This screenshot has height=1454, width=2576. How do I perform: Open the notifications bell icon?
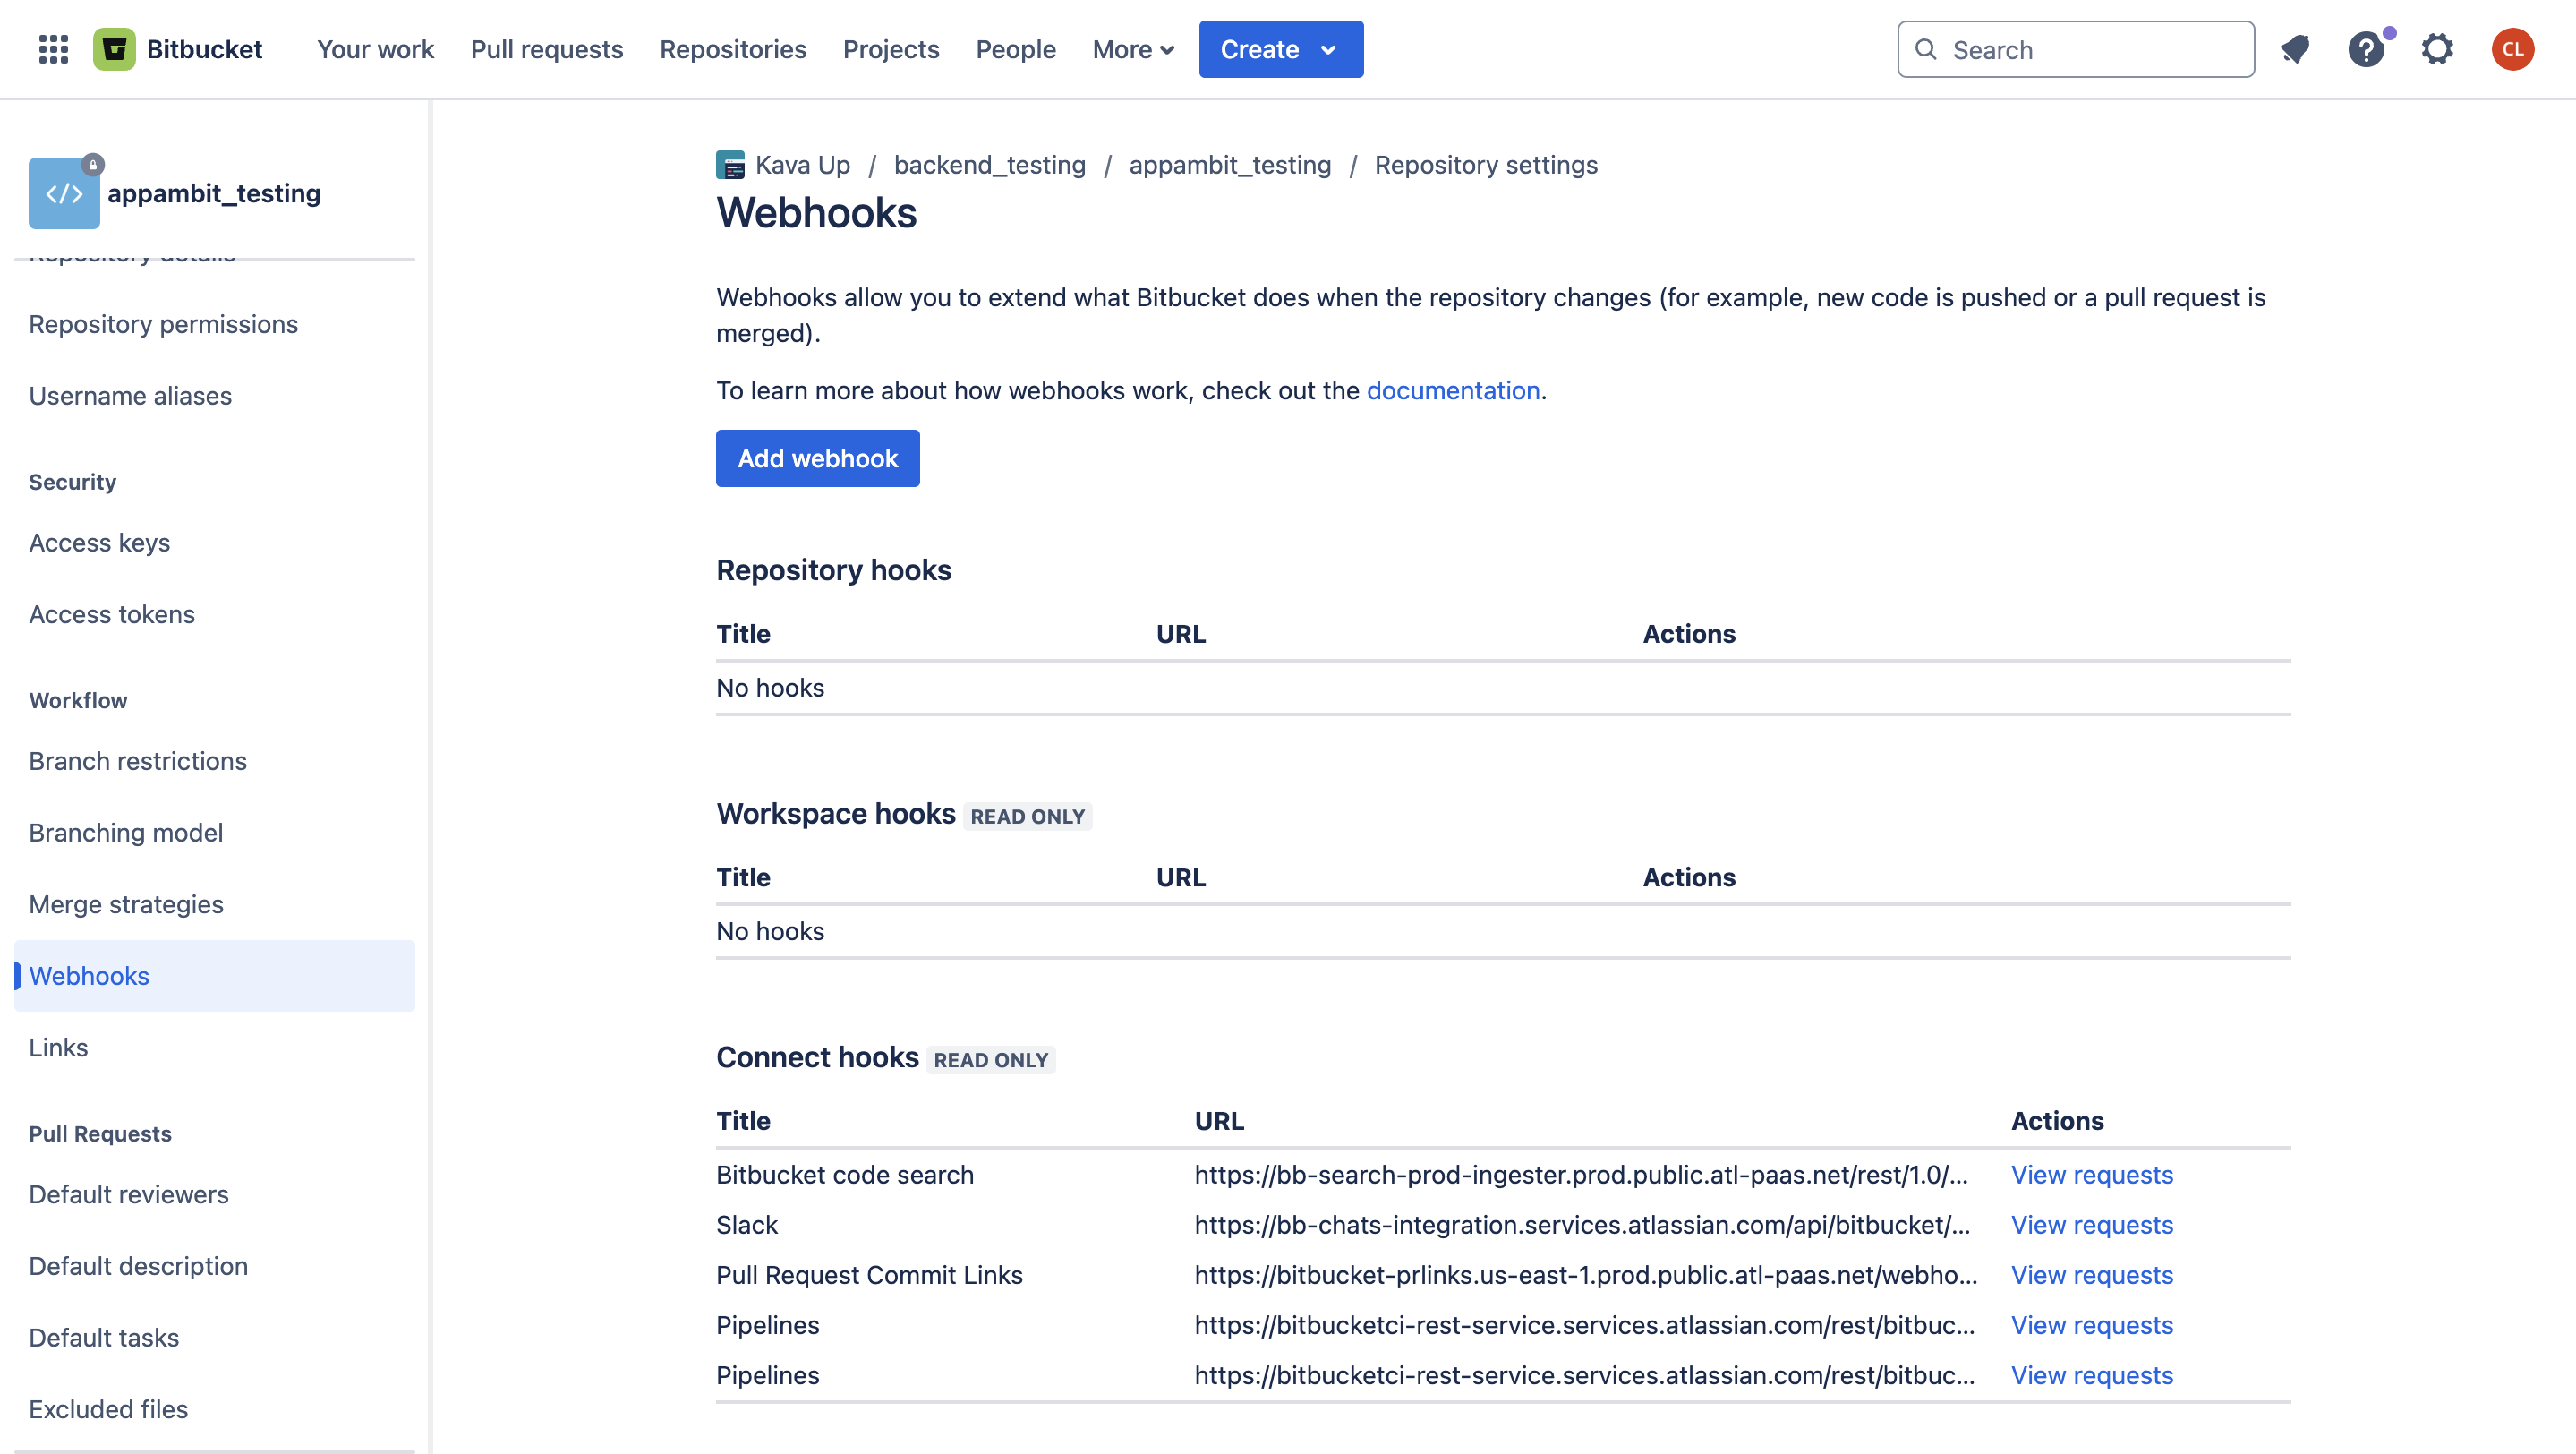(x=2295, y=49)
